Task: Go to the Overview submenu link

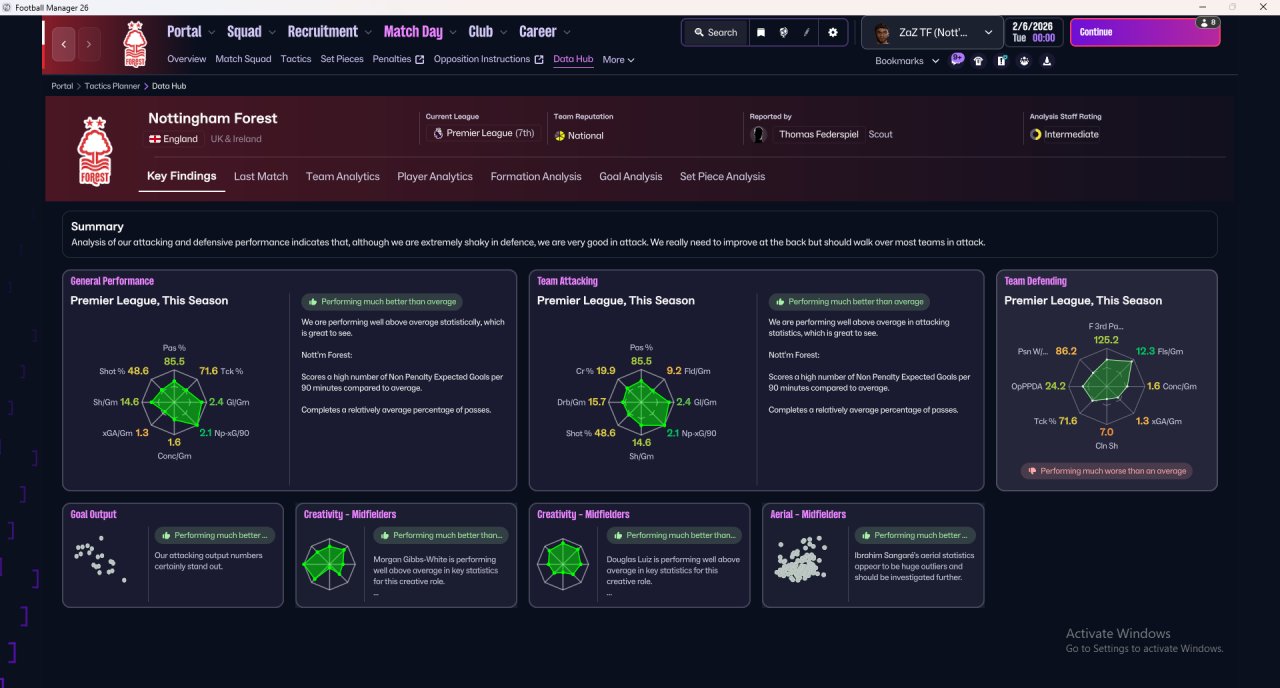Action: pos(187,59)
